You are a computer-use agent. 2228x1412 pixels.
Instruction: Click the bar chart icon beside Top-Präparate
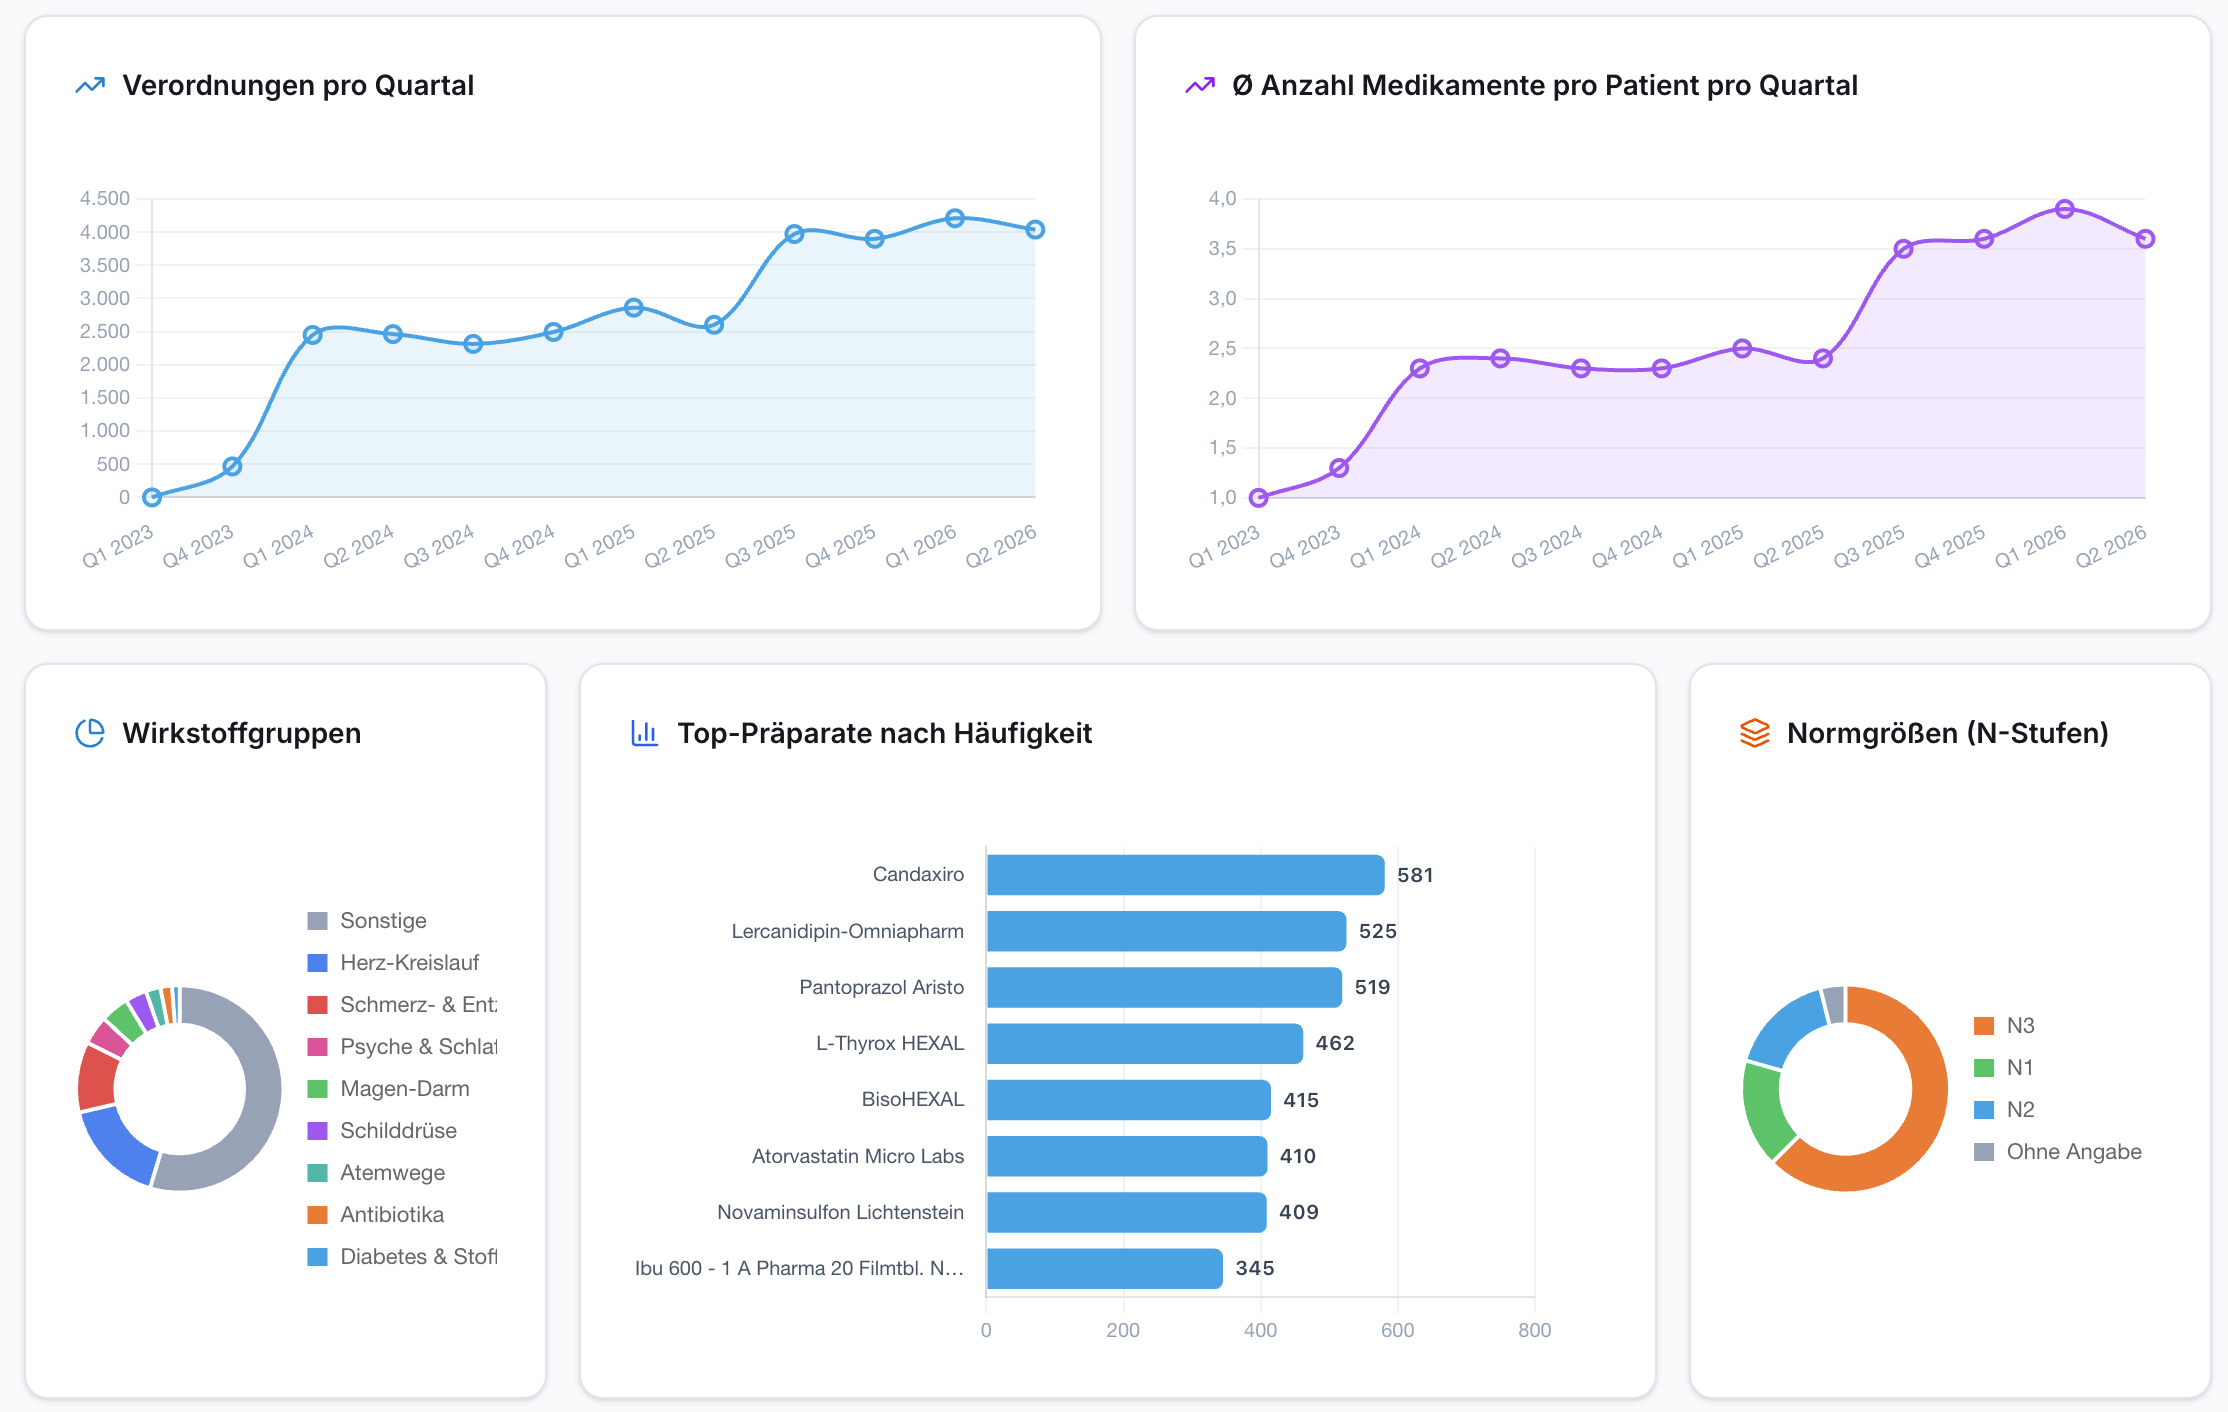pos(645,733)
